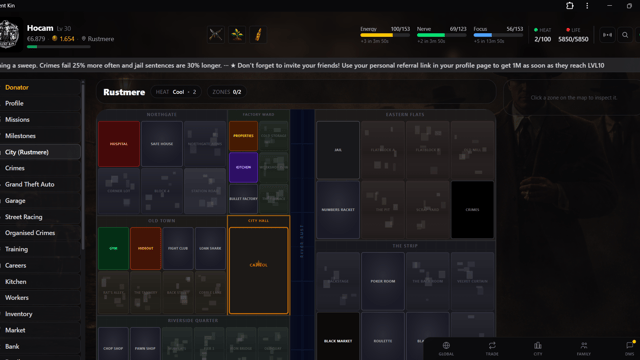Open Bank in the sidebar

pos(40,346)
